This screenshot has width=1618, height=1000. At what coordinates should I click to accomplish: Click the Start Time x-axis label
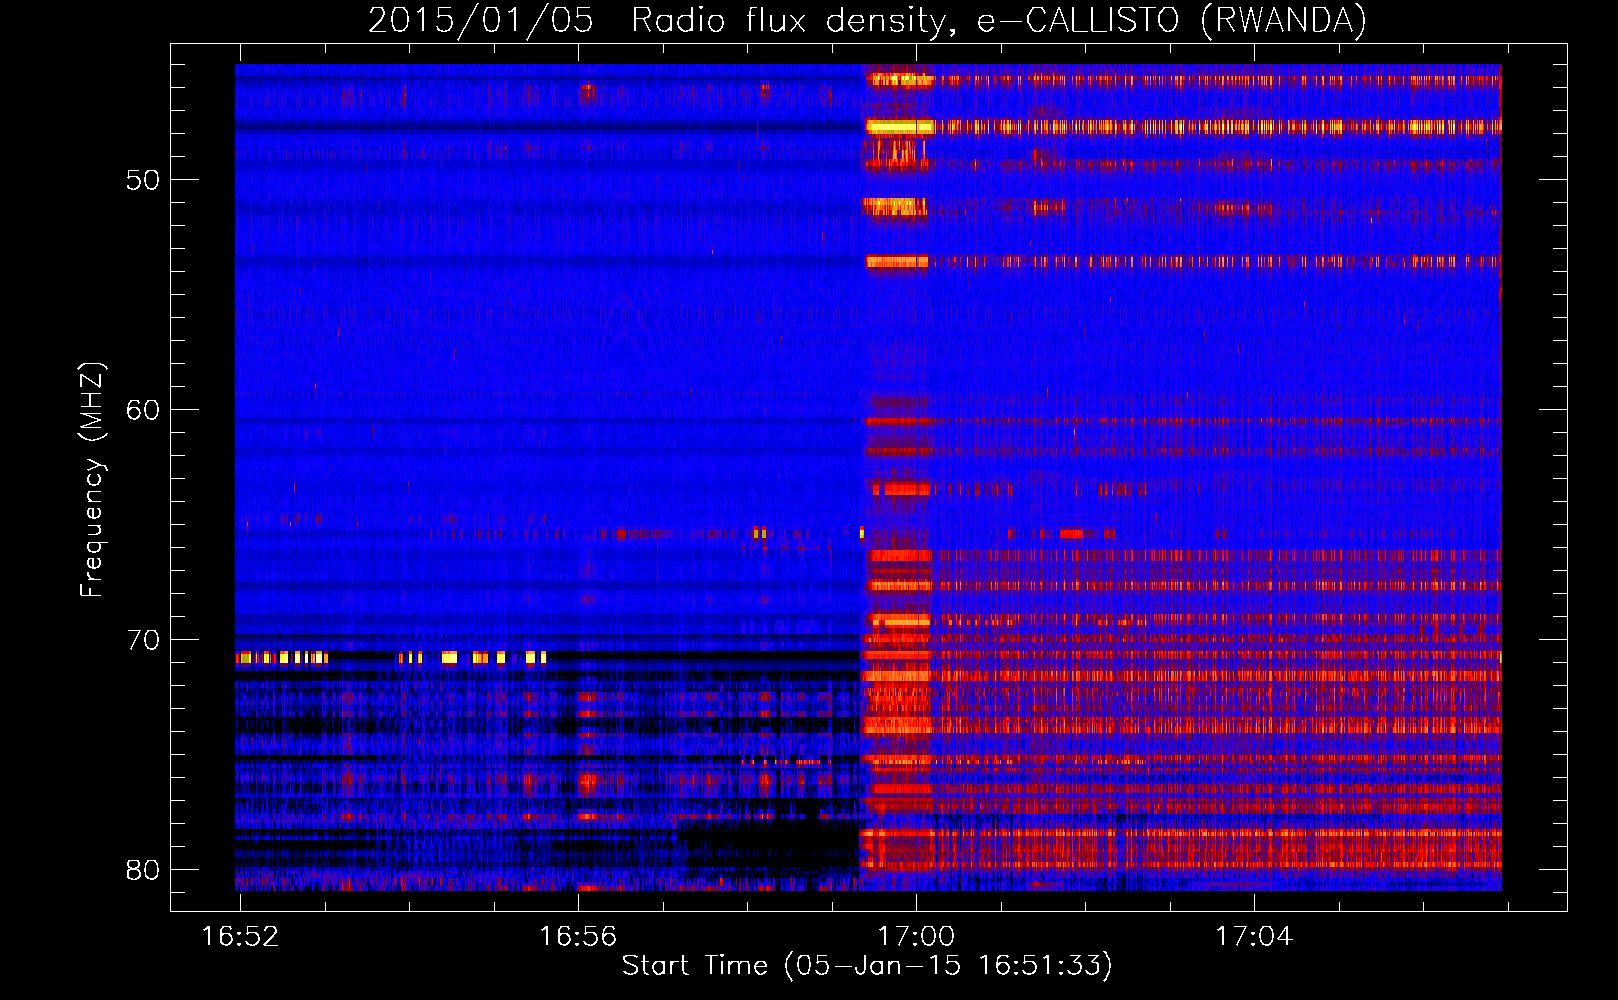point(866,966)
